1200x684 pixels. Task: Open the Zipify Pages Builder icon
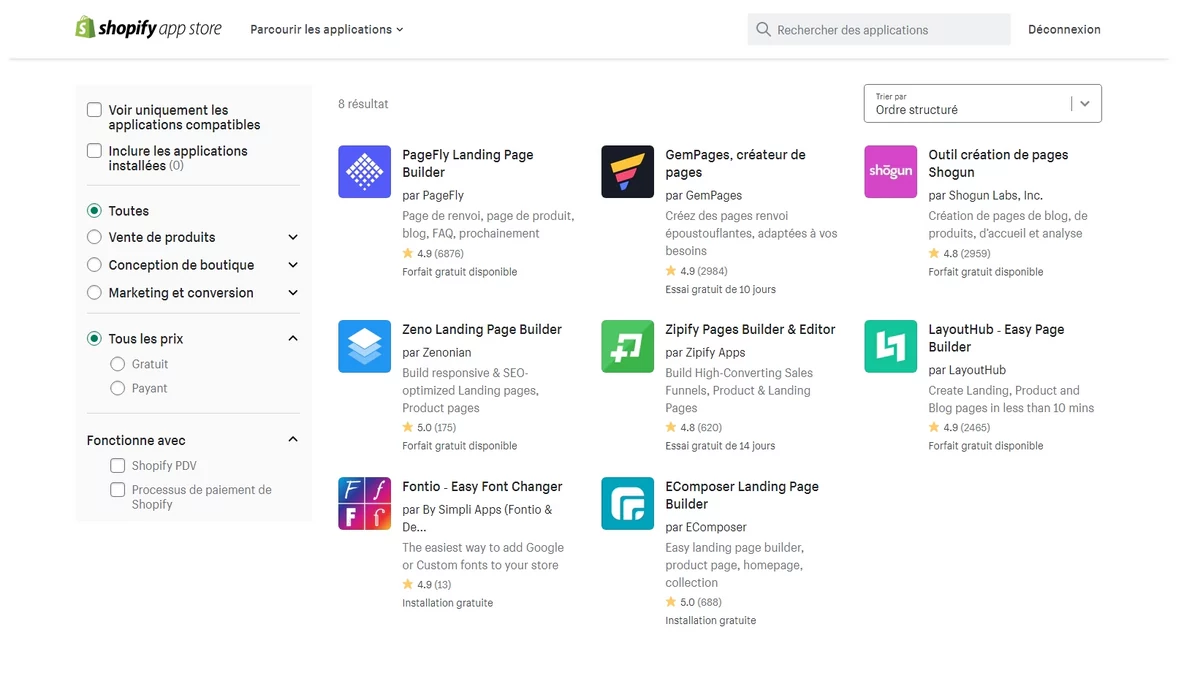click(x=627, y=346)
